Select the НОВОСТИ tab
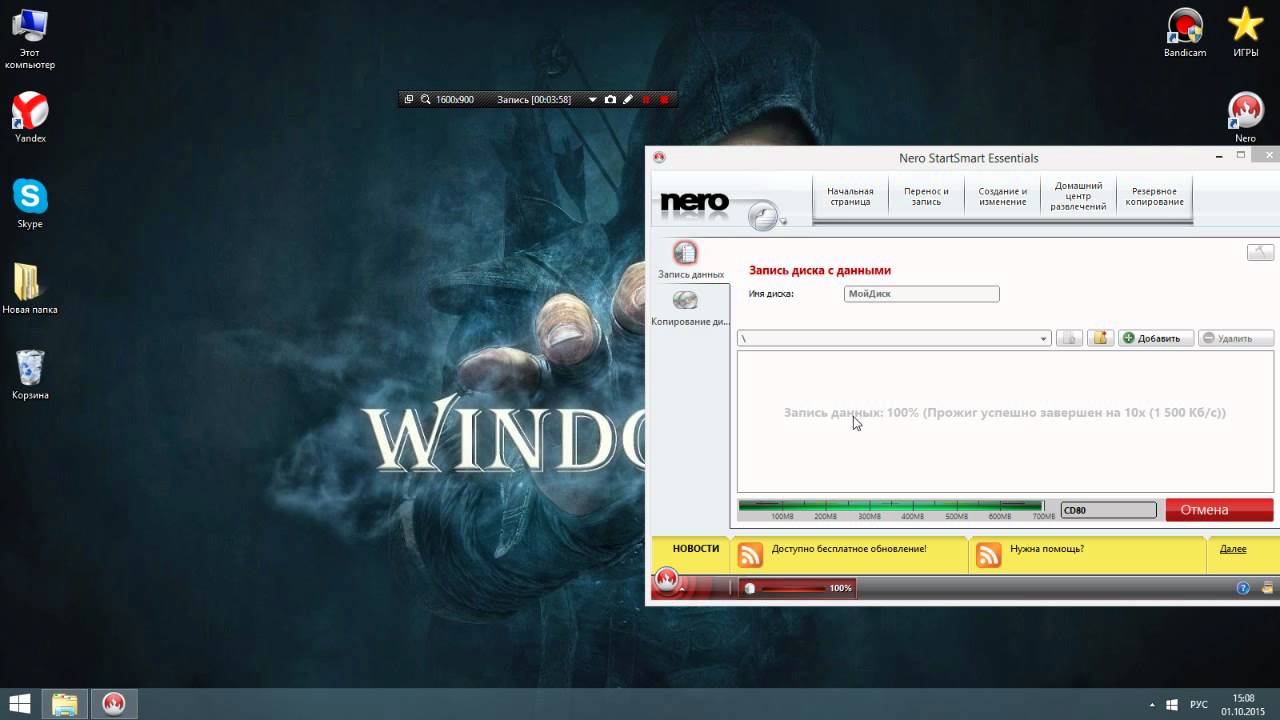This screenshot has height=720, width=1280. click(x=696, y=548)
